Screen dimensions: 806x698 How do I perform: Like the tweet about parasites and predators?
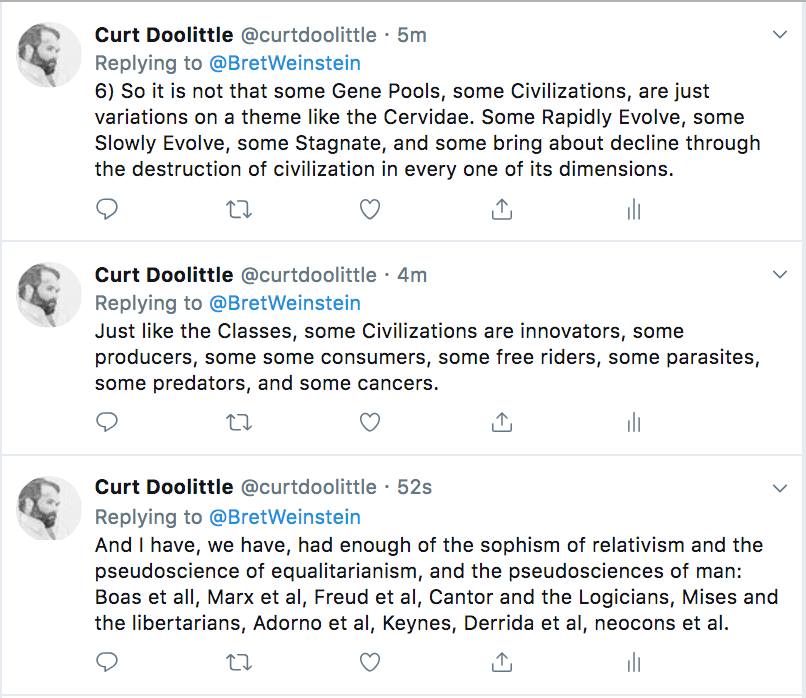pyautogui.click(x=370, y=423)
